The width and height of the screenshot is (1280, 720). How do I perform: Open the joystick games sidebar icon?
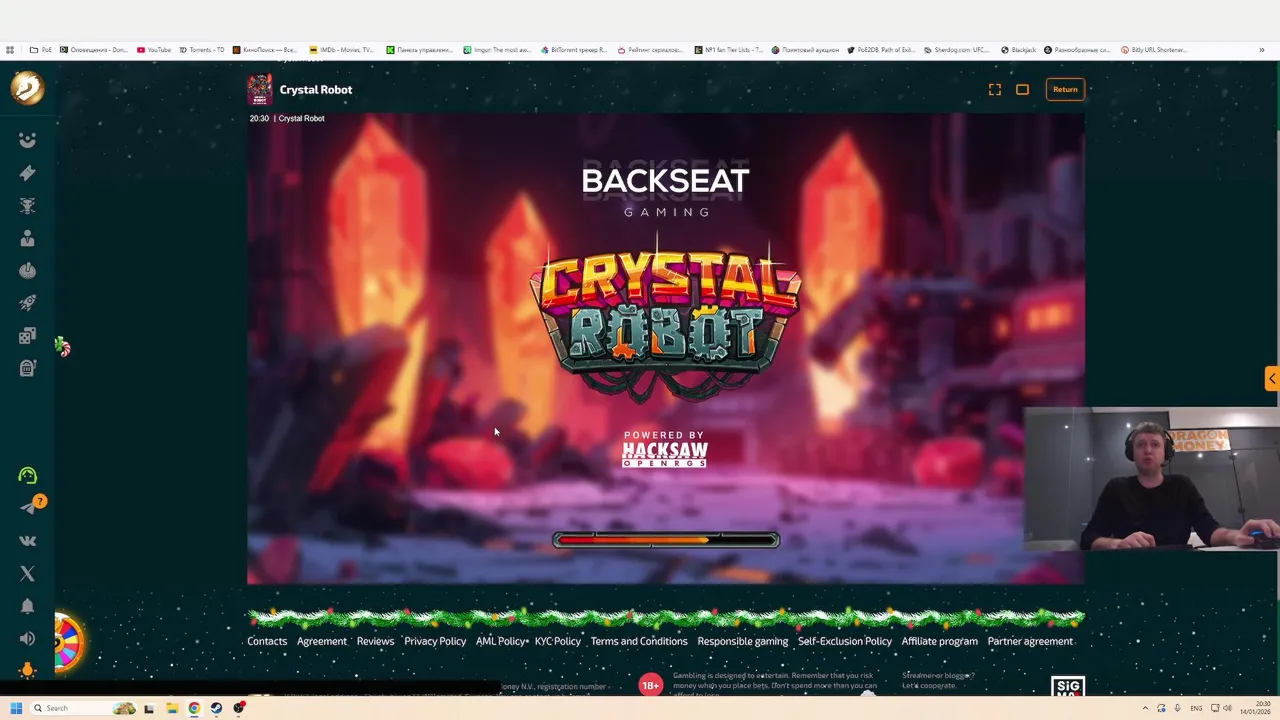click(27, 270)
